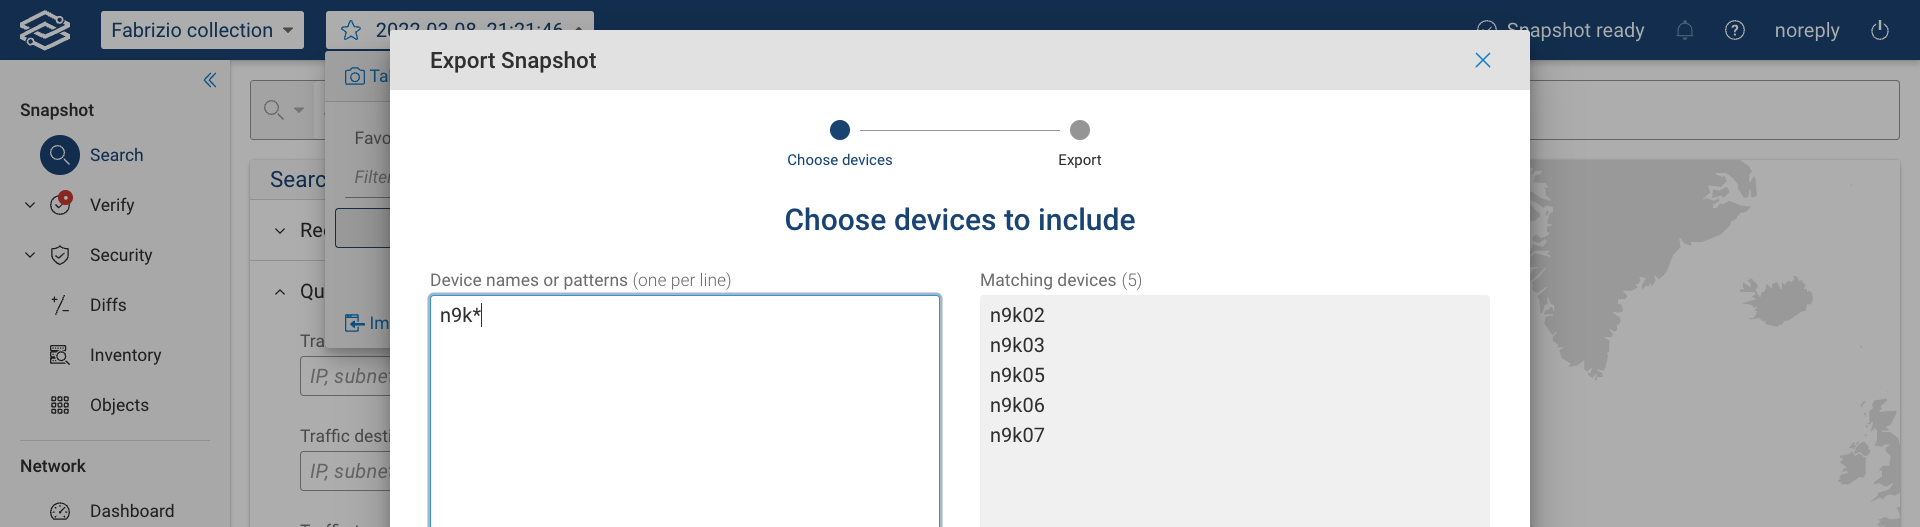Open the Diffs sidebar item
The width and height of the screenshot is (1920, 527).
pyautogui.click(x=108, y=305)
